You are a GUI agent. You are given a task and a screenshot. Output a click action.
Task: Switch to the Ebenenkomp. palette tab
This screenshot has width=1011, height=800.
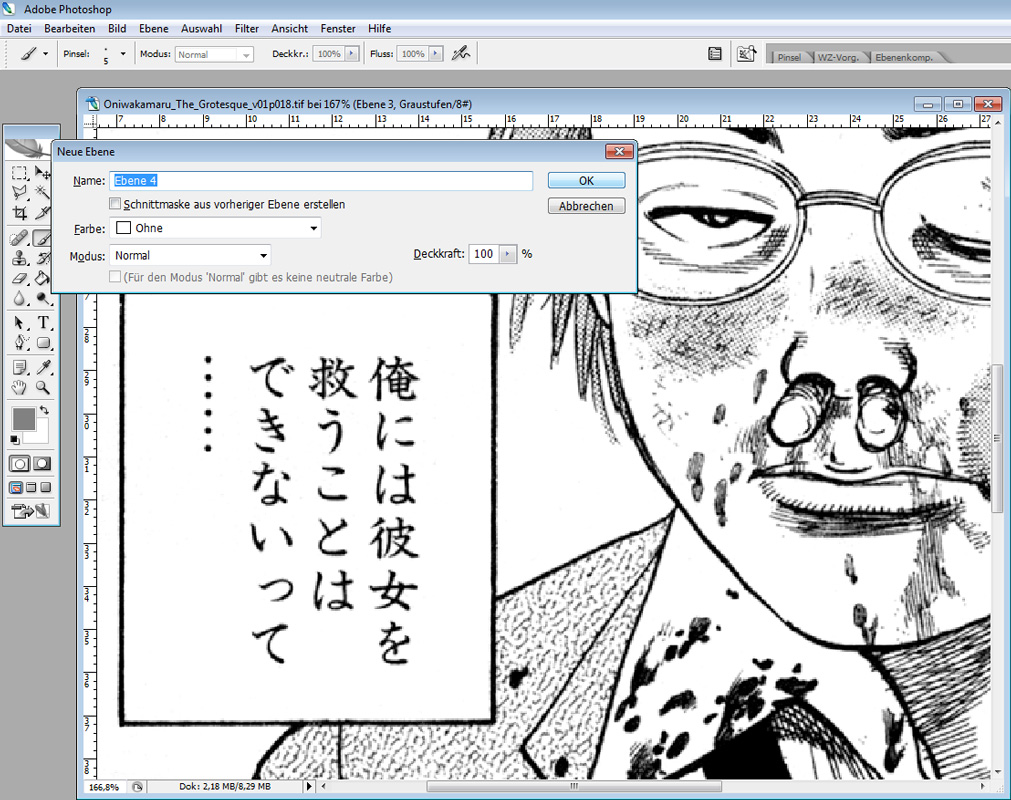(904, 57)
